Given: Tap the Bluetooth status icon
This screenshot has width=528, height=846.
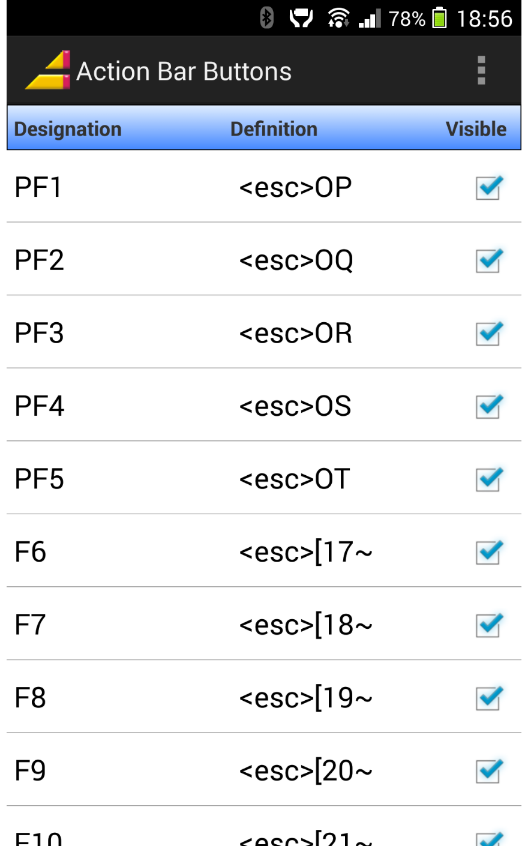Looking at the screenshot, I should 266,18.
